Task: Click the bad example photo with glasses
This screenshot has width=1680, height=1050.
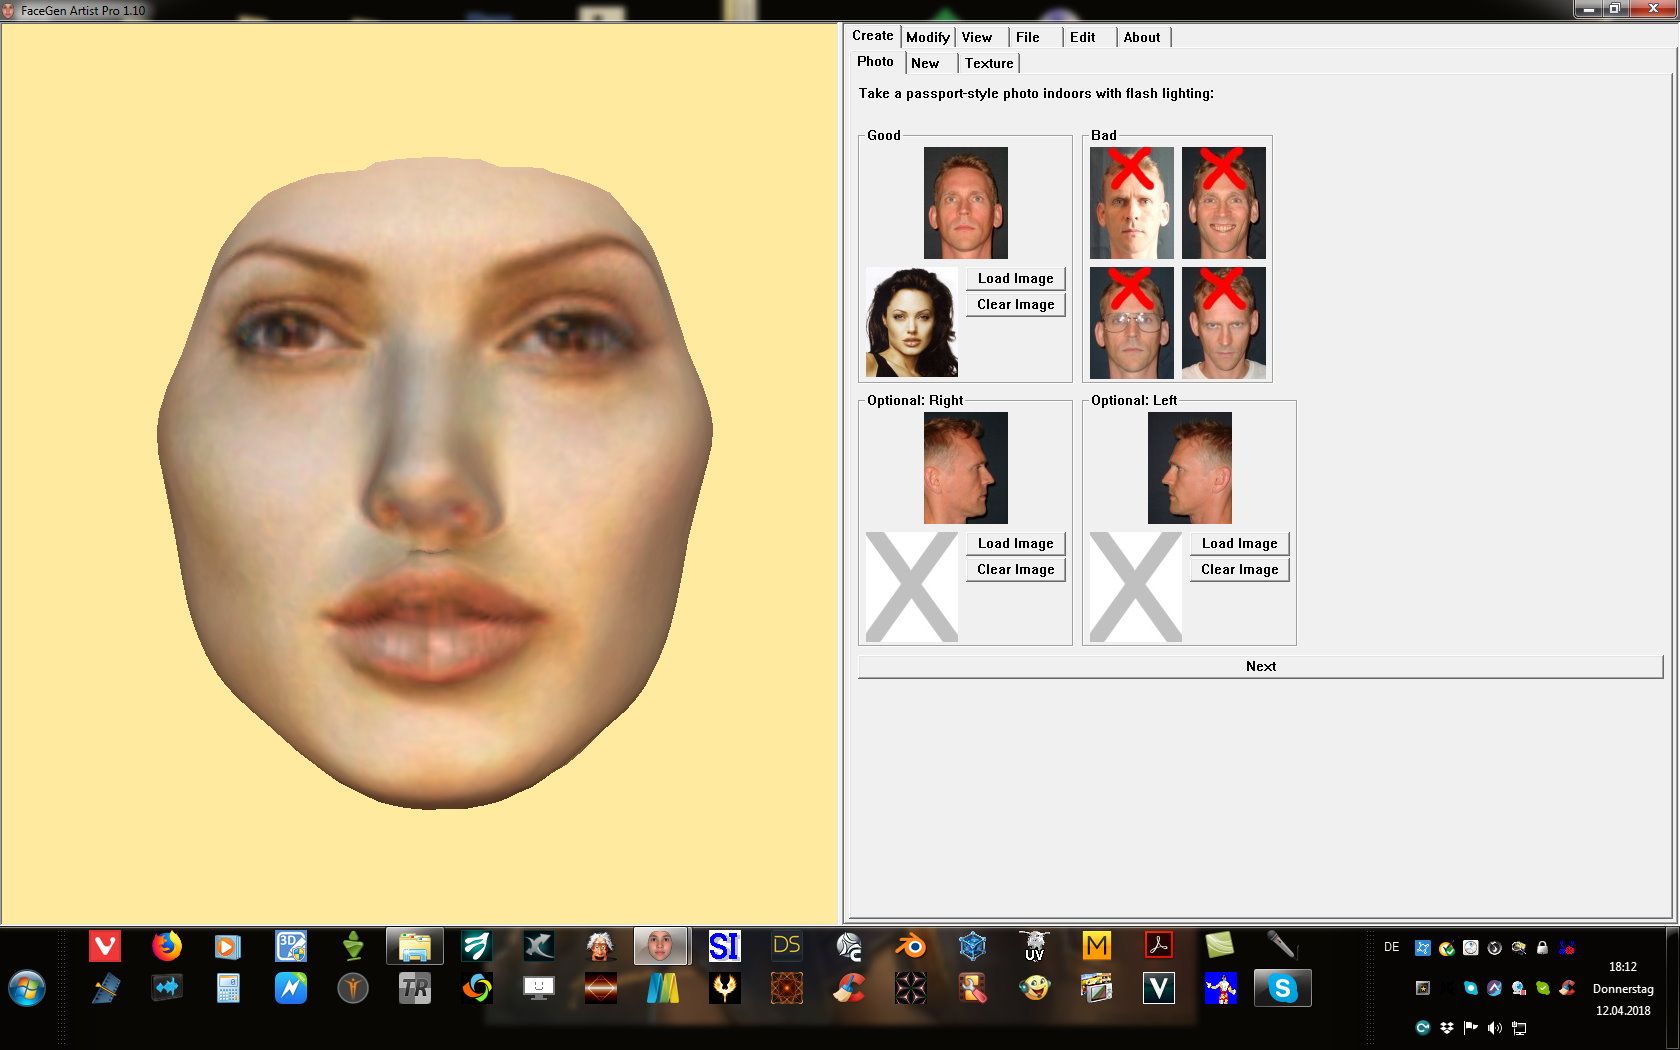Action: [1131, 323]
